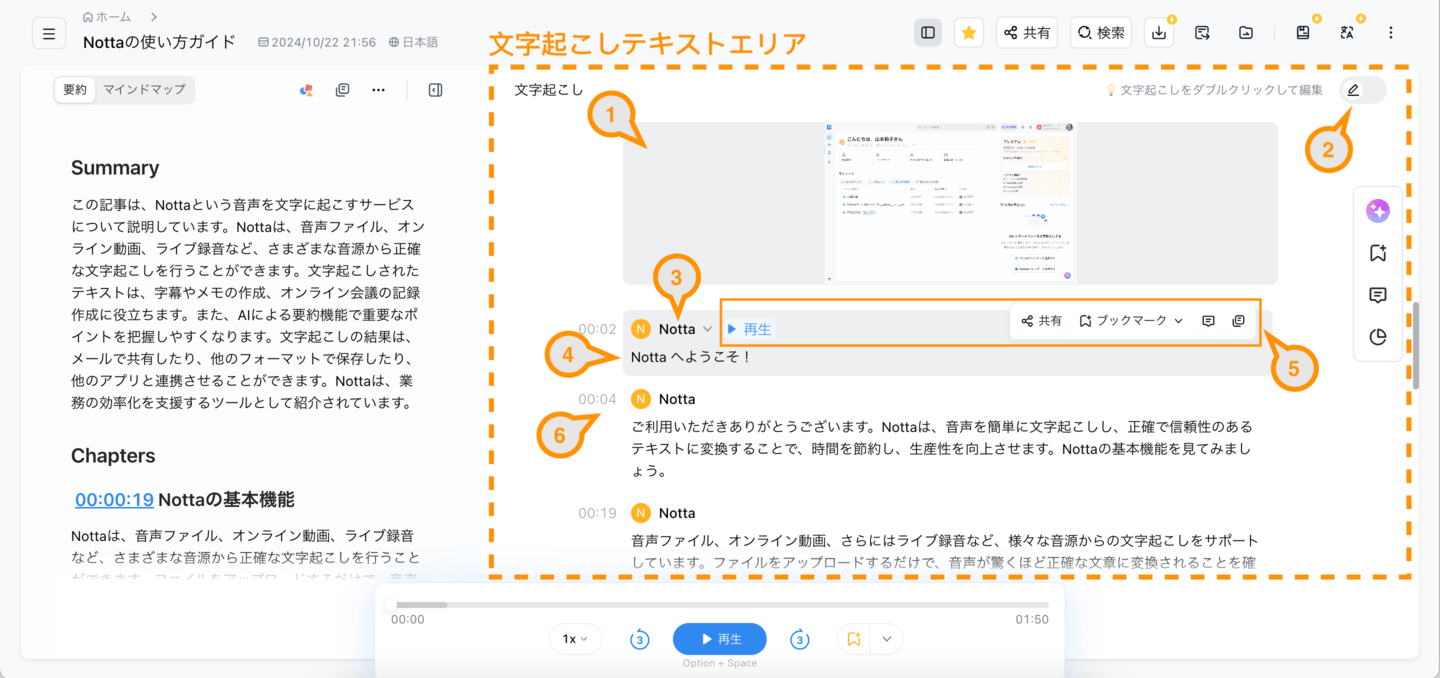Click the 日本語 language label

pyautogui.click(x=413, y=42)
